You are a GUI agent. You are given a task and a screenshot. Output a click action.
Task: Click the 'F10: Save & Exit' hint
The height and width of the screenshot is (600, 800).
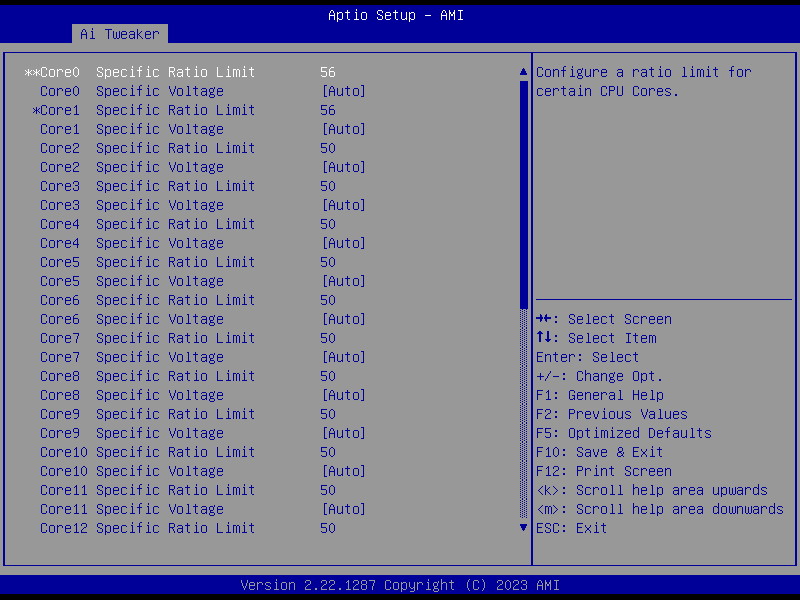(599, 452)
